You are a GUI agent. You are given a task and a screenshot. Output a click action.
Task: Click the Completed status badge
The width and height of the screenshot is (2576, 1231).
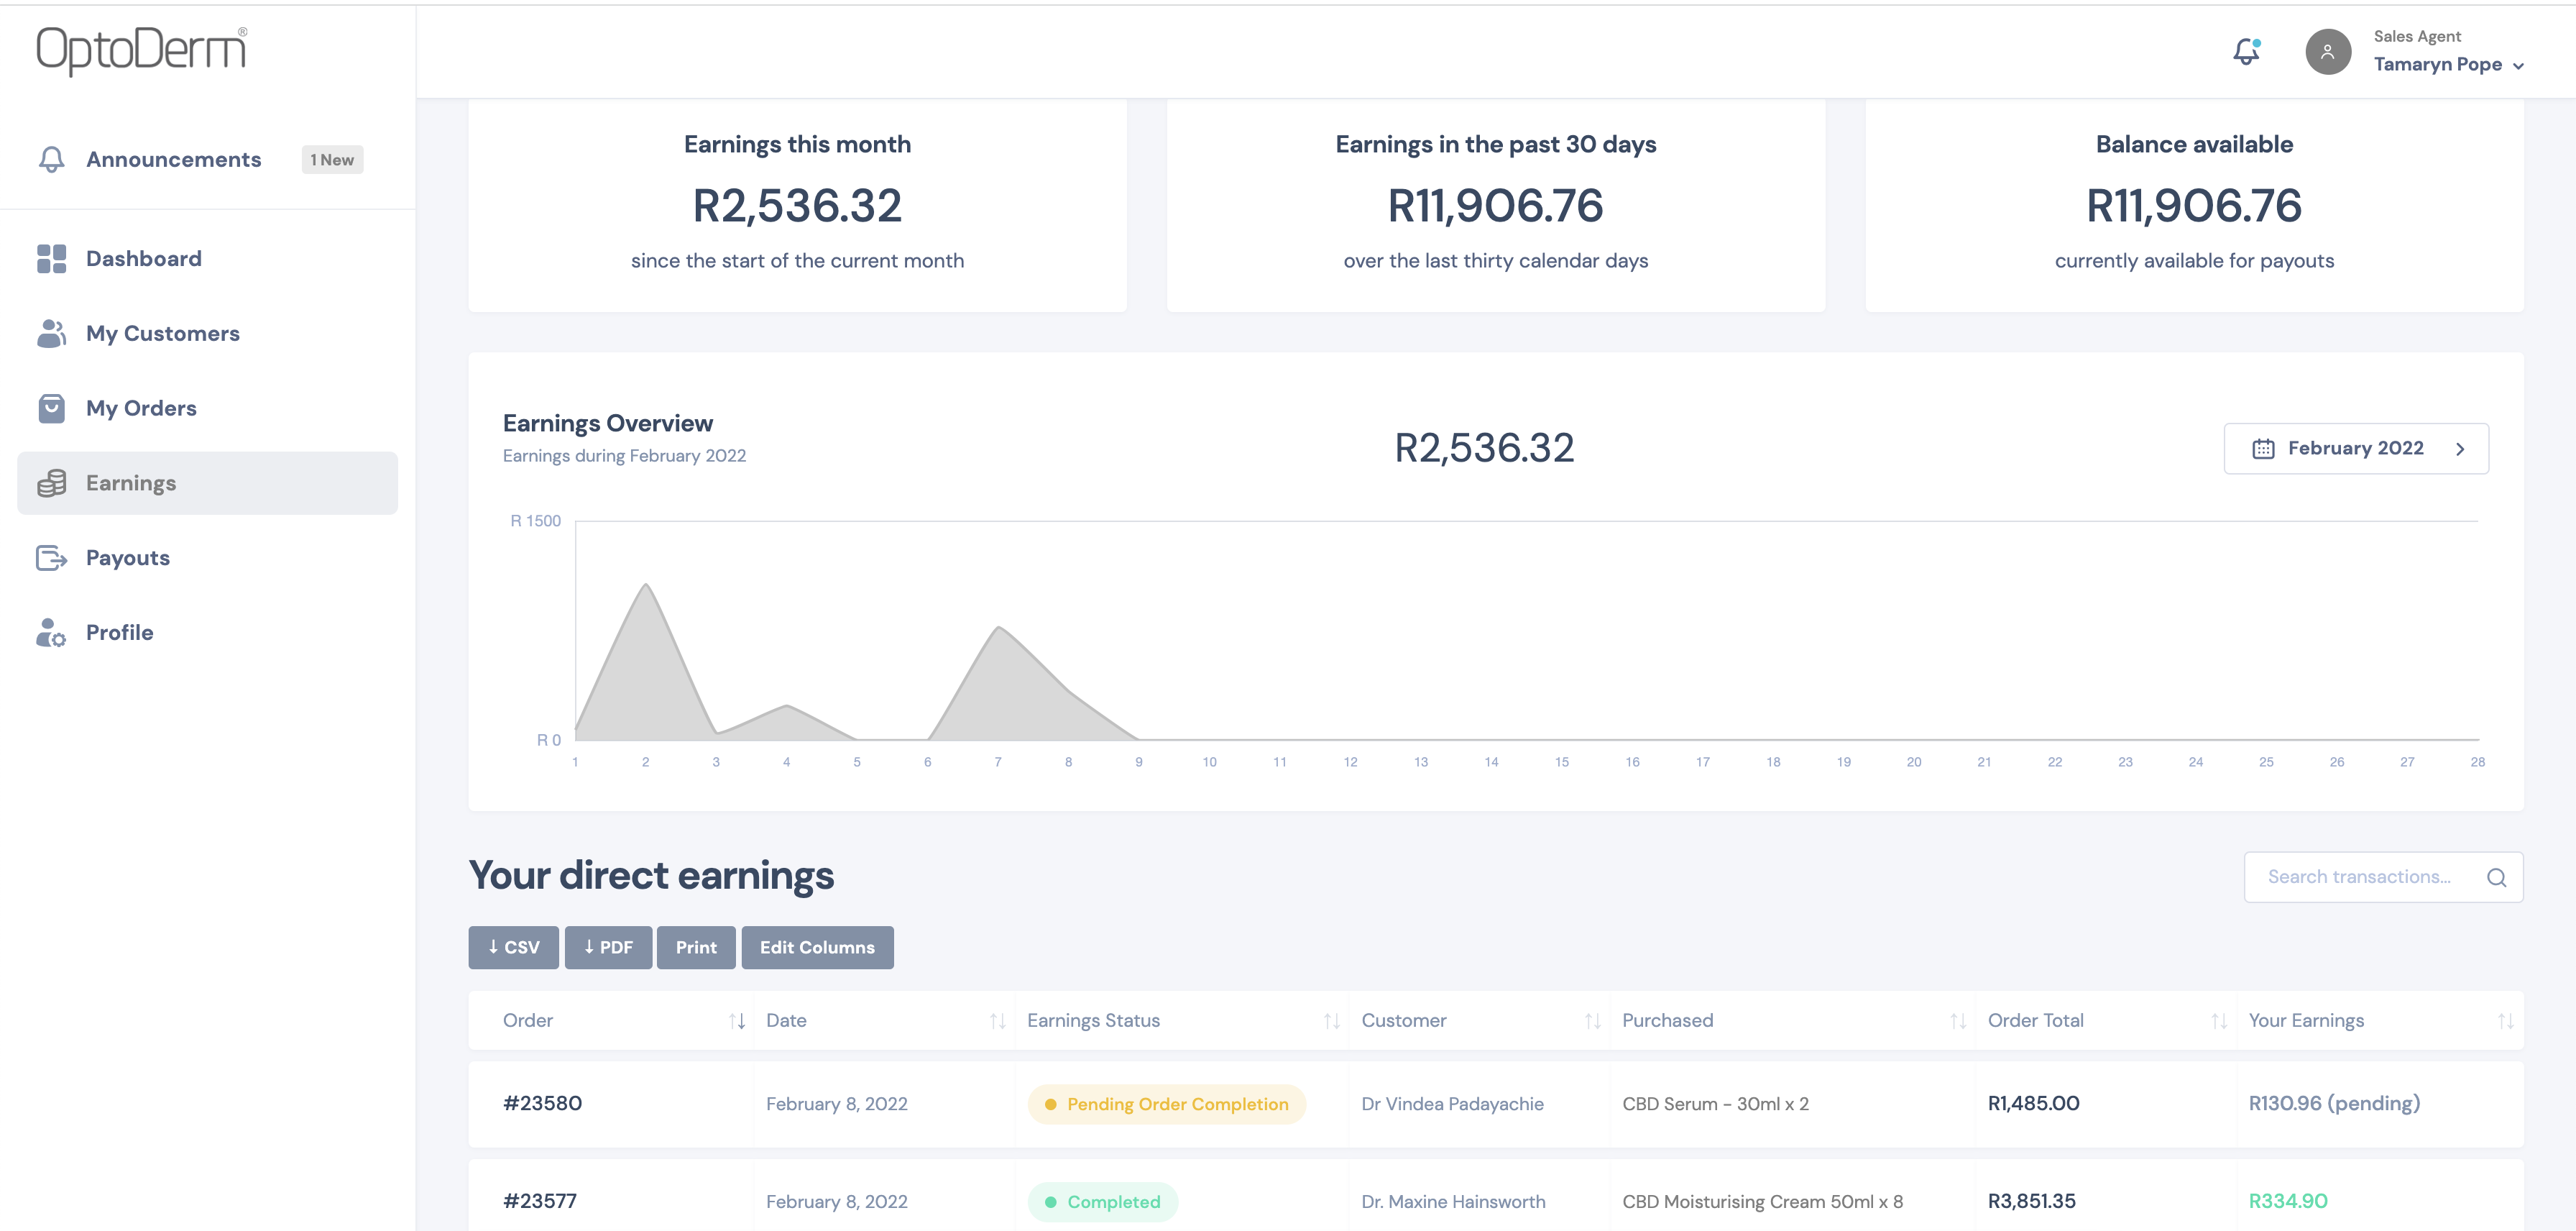pyautogui.click(x=1102, y=1202)
